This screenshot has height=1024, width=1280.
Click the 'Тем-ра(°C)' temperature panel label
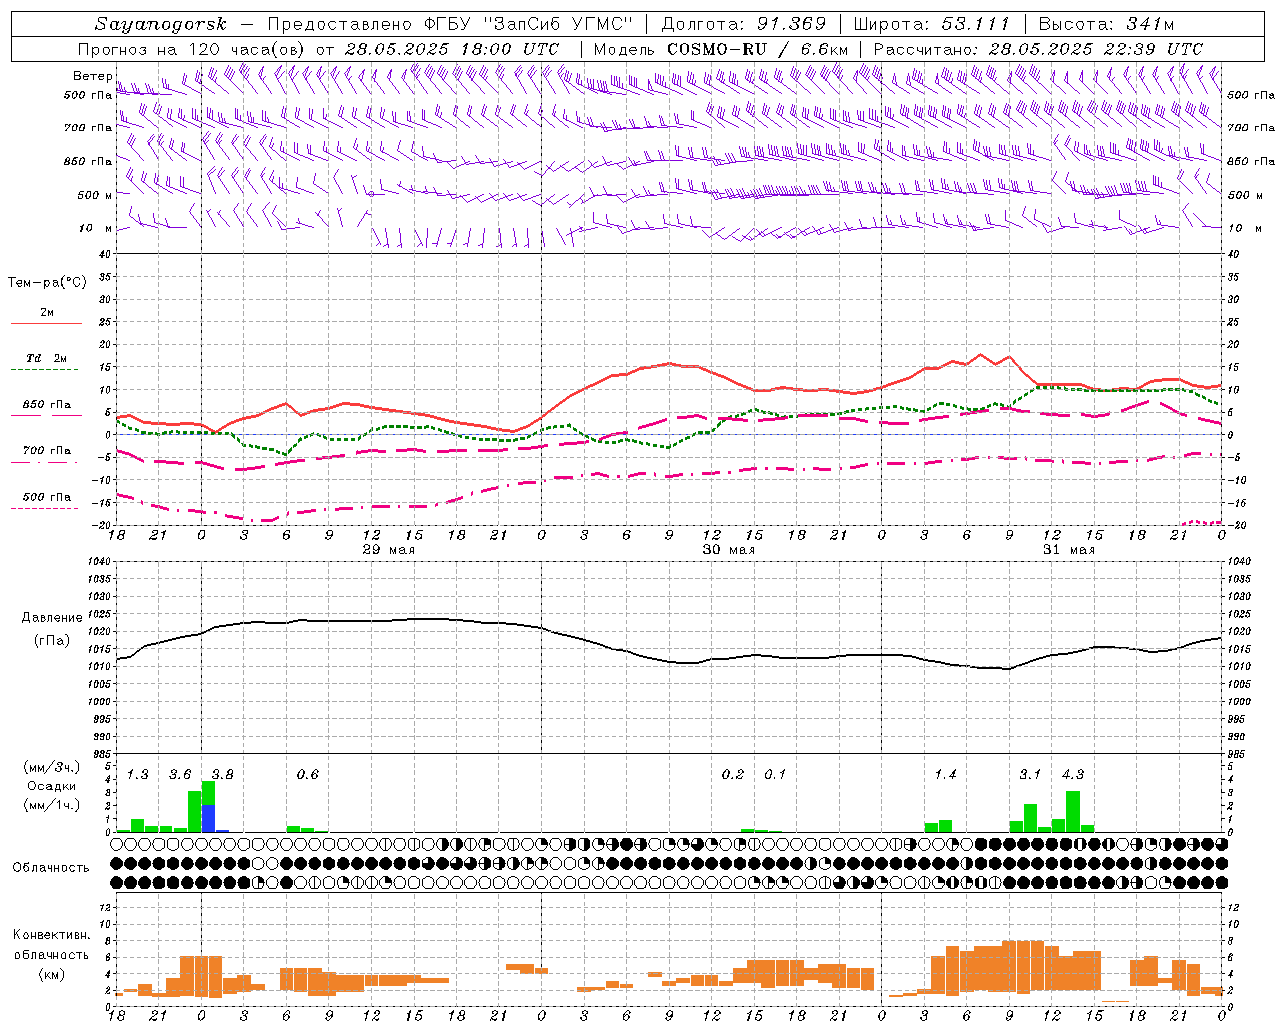[47, 283]
